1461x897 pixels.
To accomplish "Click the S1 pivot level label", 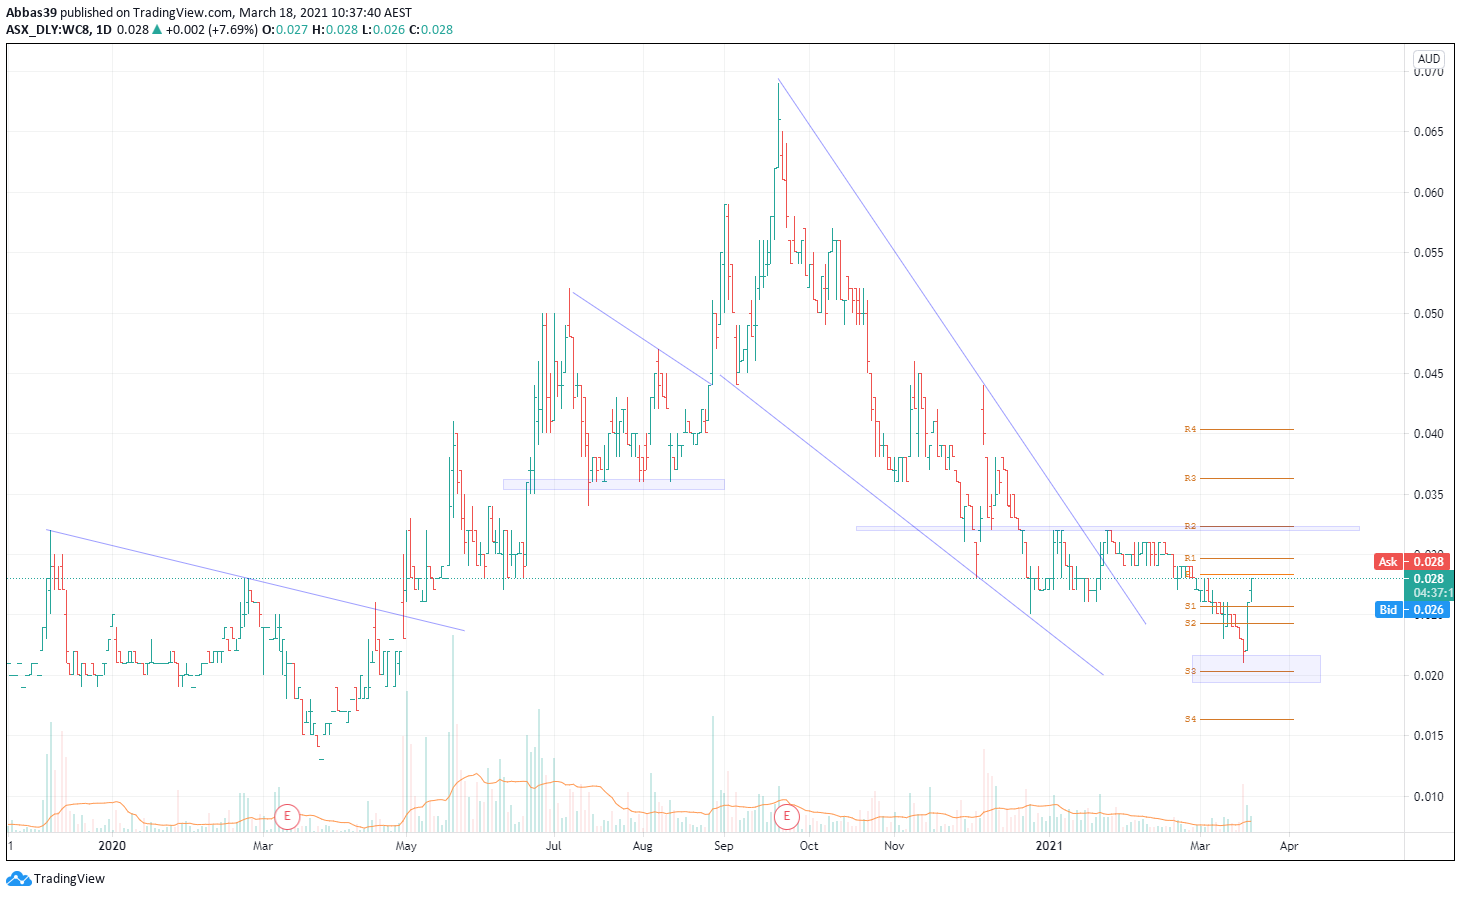I will click(x=1190, y=606).
